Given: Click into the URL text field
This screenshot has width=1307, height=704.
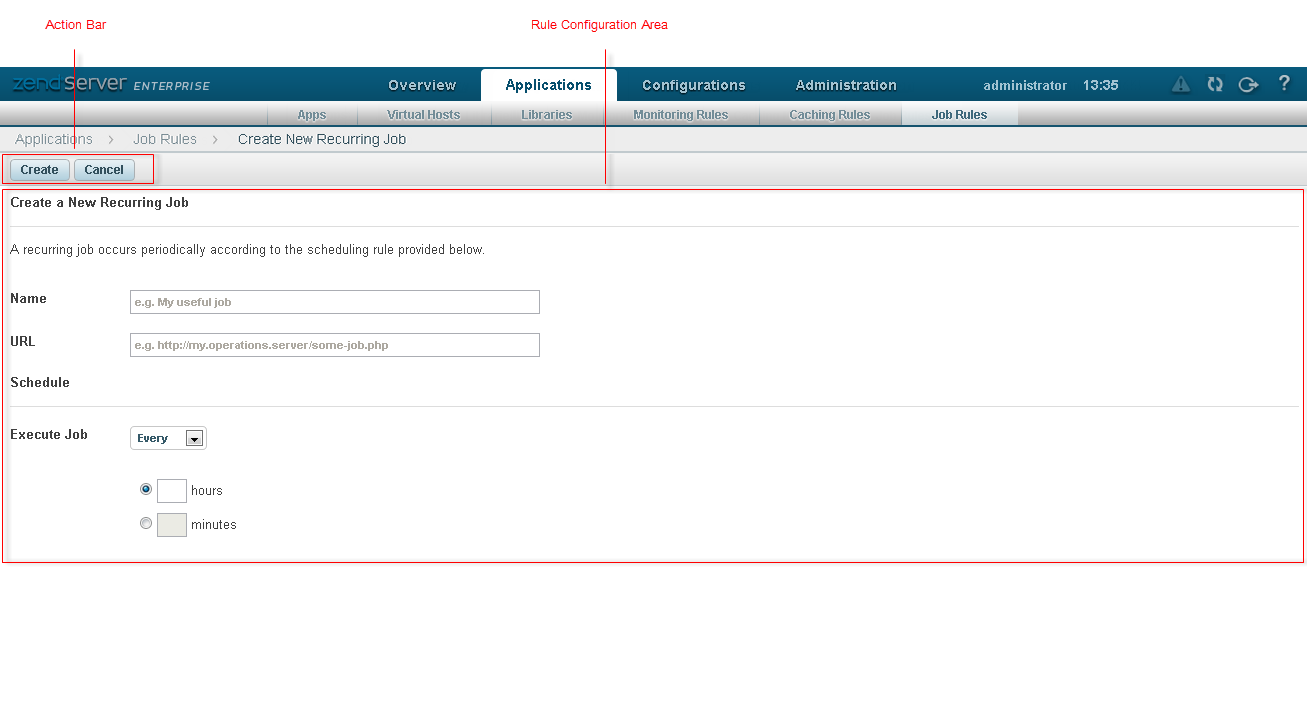Looking at the screenshot, I should click(335, 345).
